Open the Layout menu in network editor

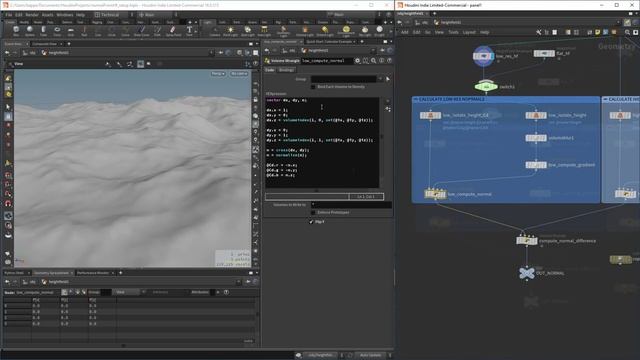coord(469,32)
